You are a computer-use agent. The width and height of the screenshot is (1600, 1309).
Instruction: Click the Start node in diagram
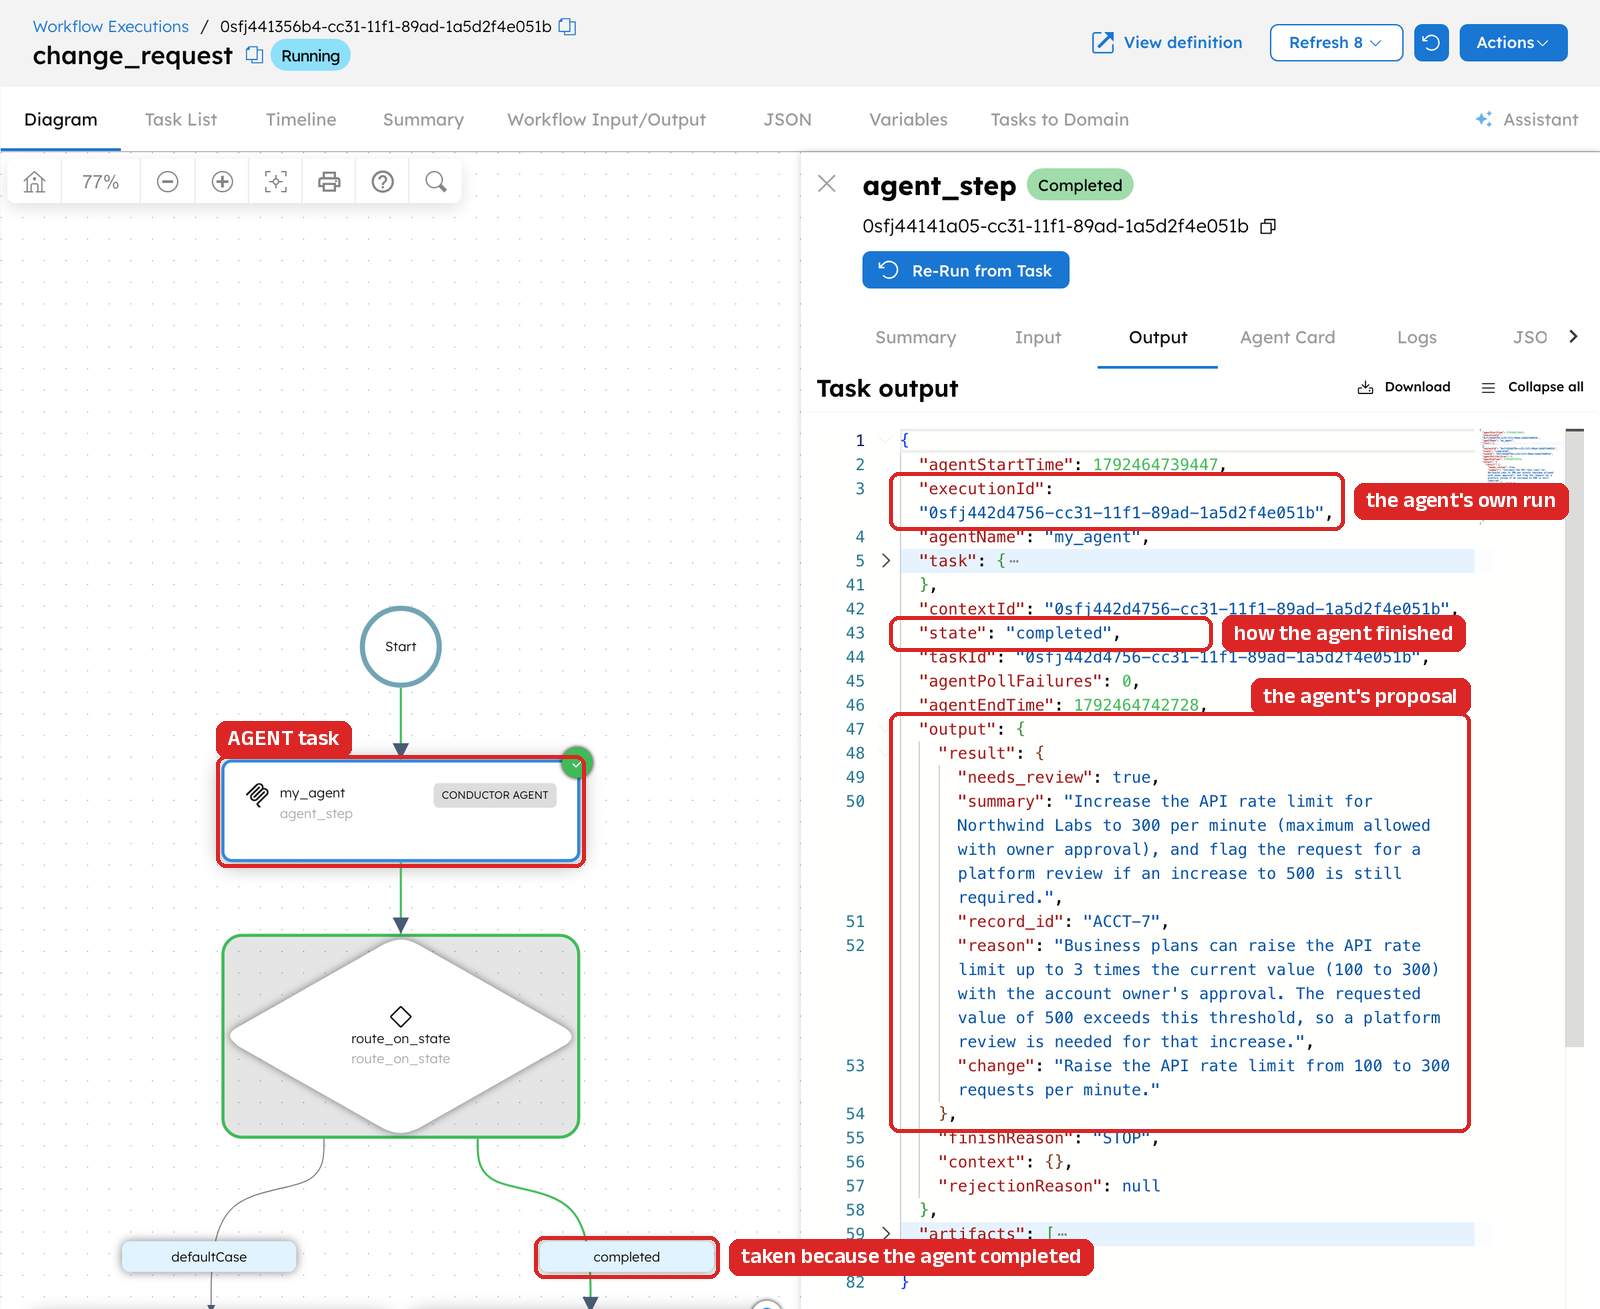pyautogui.click(x=401, y=647)
